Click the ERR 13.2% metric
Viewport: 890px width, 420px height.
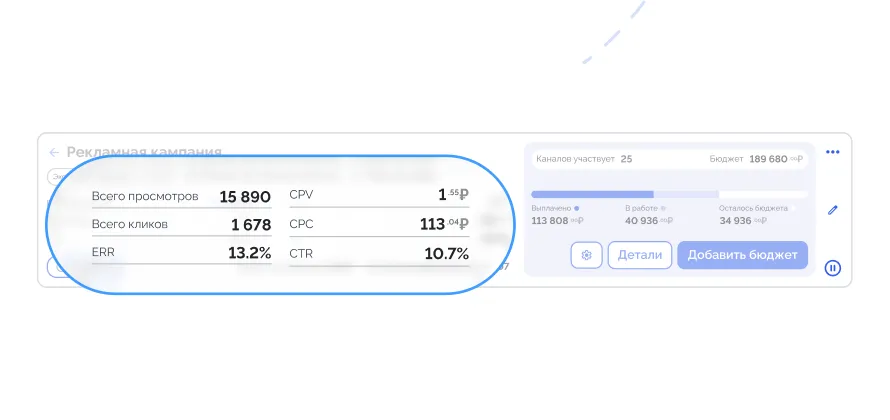(x=182, y=253)
